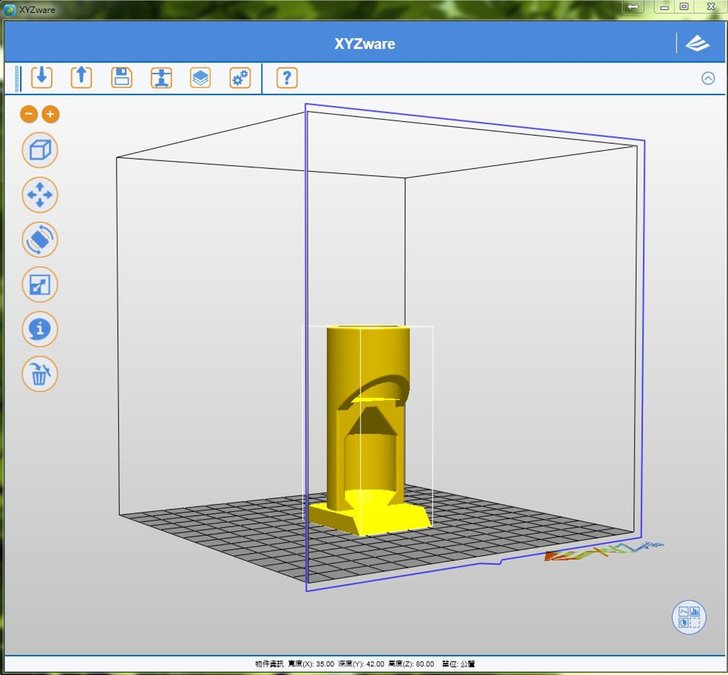
Task: Save the file using the floppy disk icon
Action: [x=121, y=77]
